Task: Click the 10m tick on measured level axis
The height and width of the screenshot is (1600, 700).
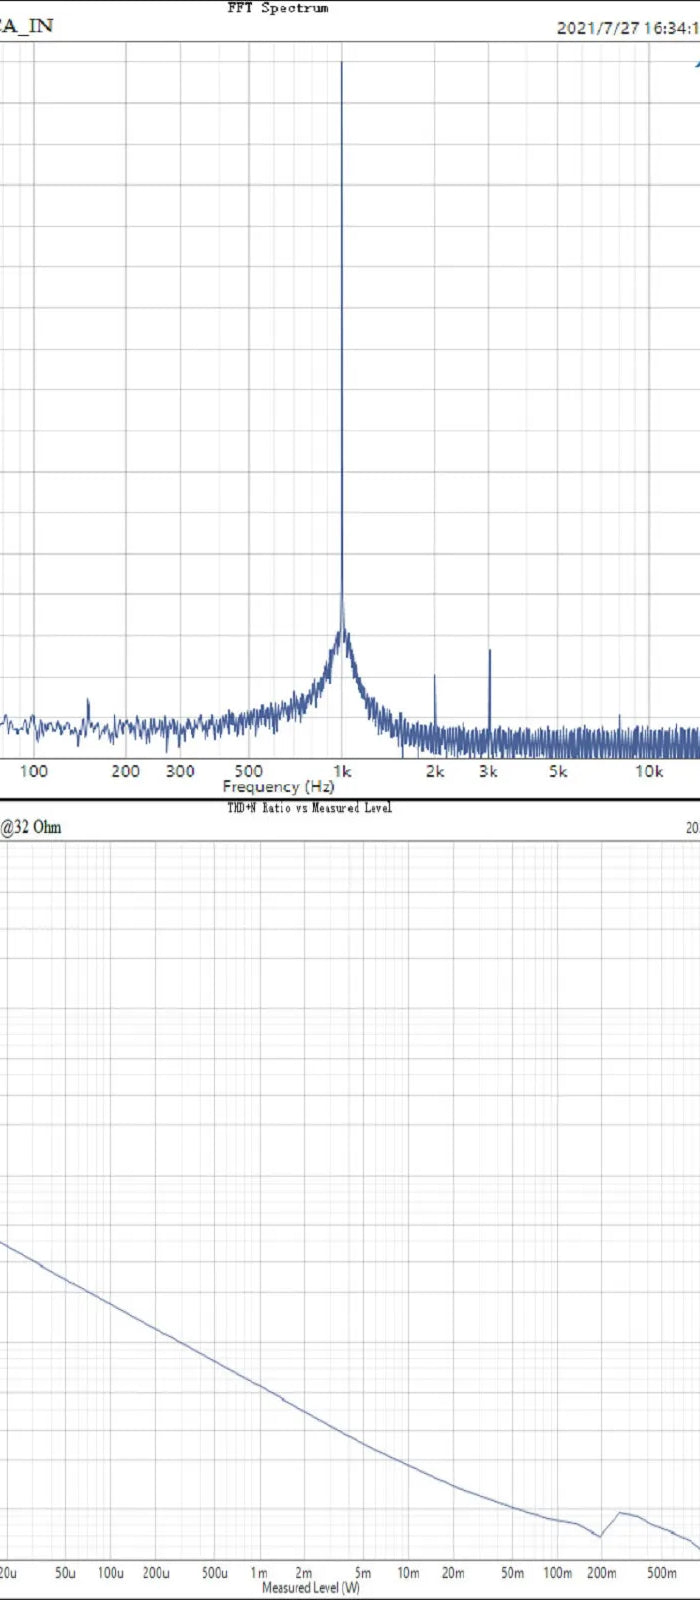Action: 408,1573
